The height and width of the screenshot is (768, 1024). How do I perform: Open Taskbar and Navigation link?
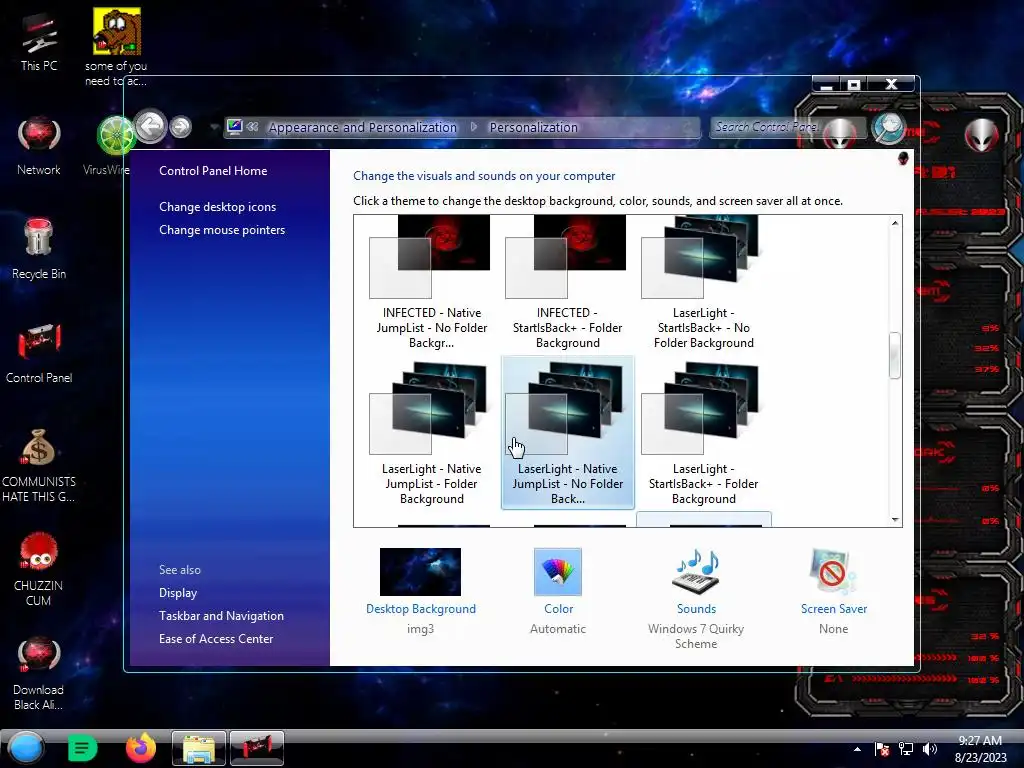click(x=221, y=616)
